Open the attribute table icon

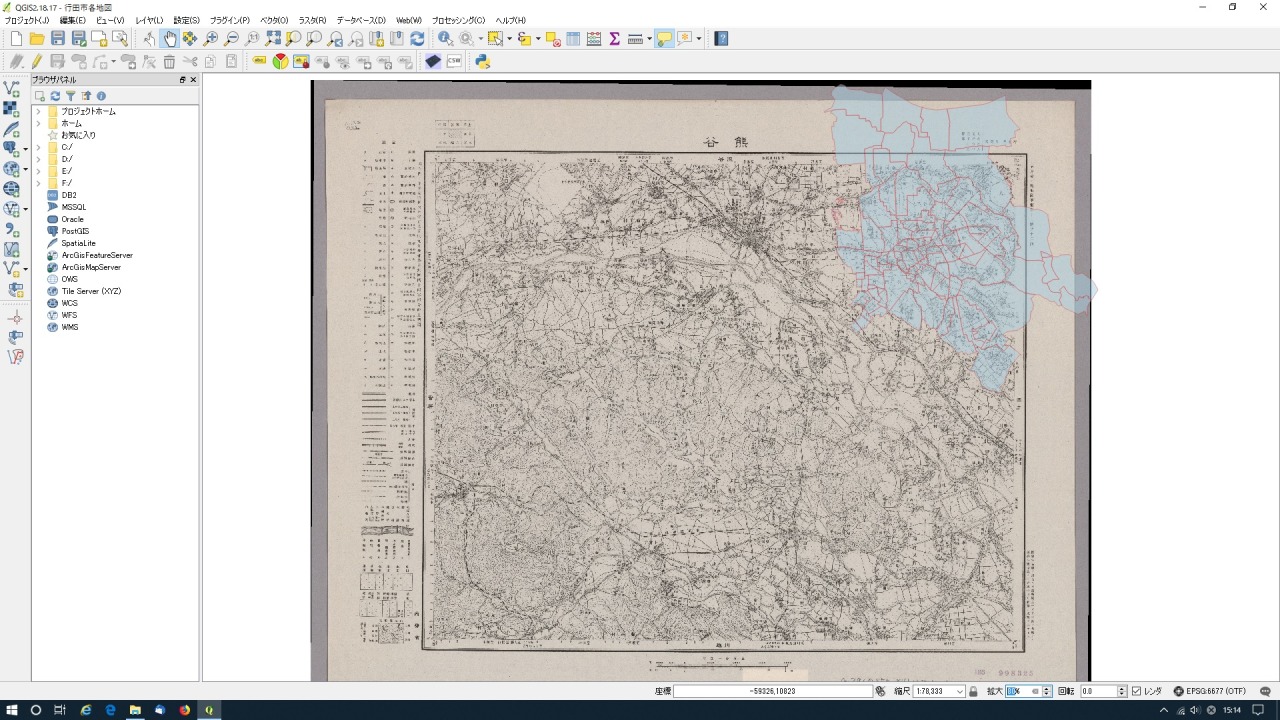point(573,38)
